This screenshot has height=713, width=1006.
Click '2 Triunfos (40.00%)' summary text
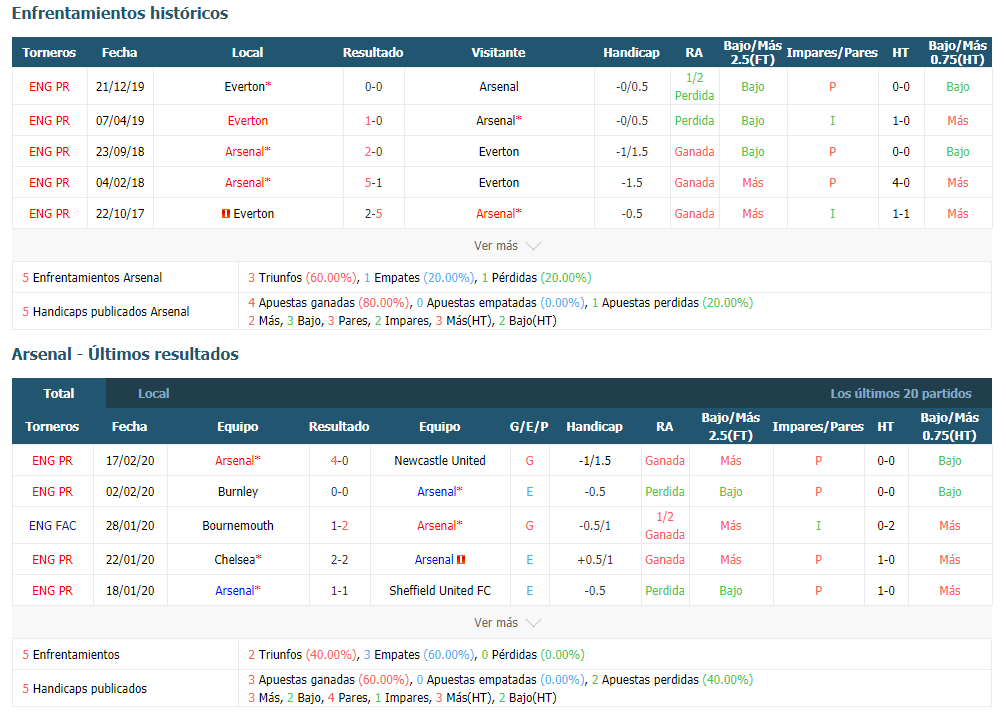tap(303, 655)
